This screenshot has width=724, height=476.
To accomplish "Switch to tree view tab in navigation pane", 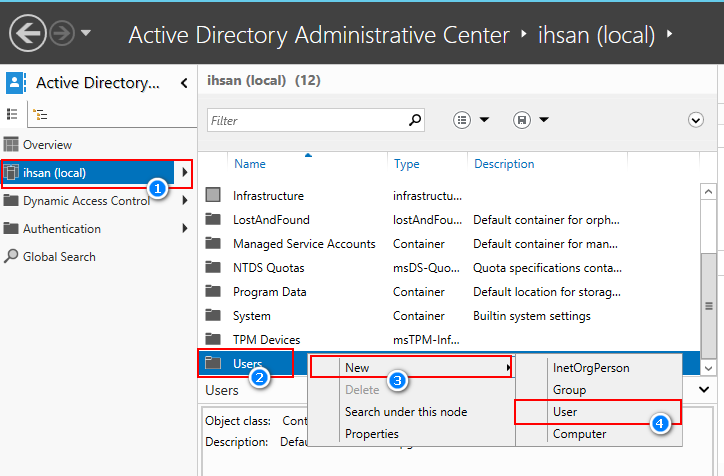I will point(41,114).
